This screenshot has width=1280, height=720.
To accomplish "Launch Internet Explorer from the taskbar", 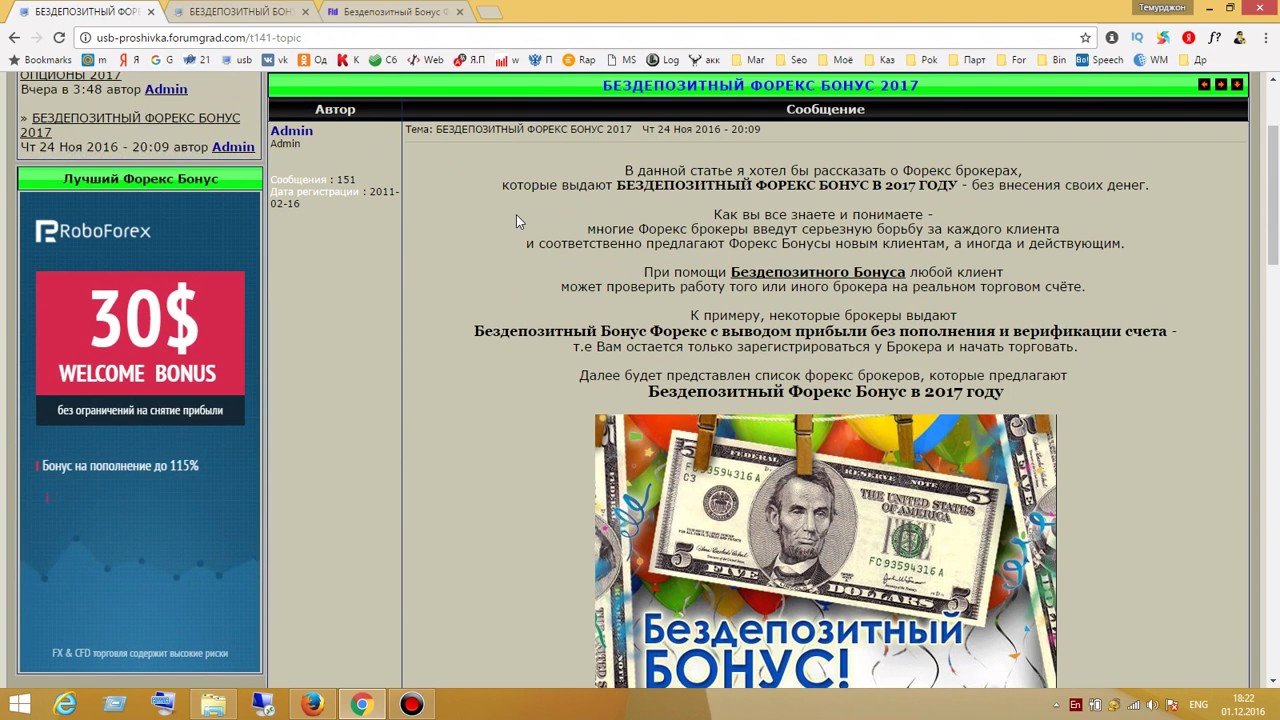I will point(65,704).
